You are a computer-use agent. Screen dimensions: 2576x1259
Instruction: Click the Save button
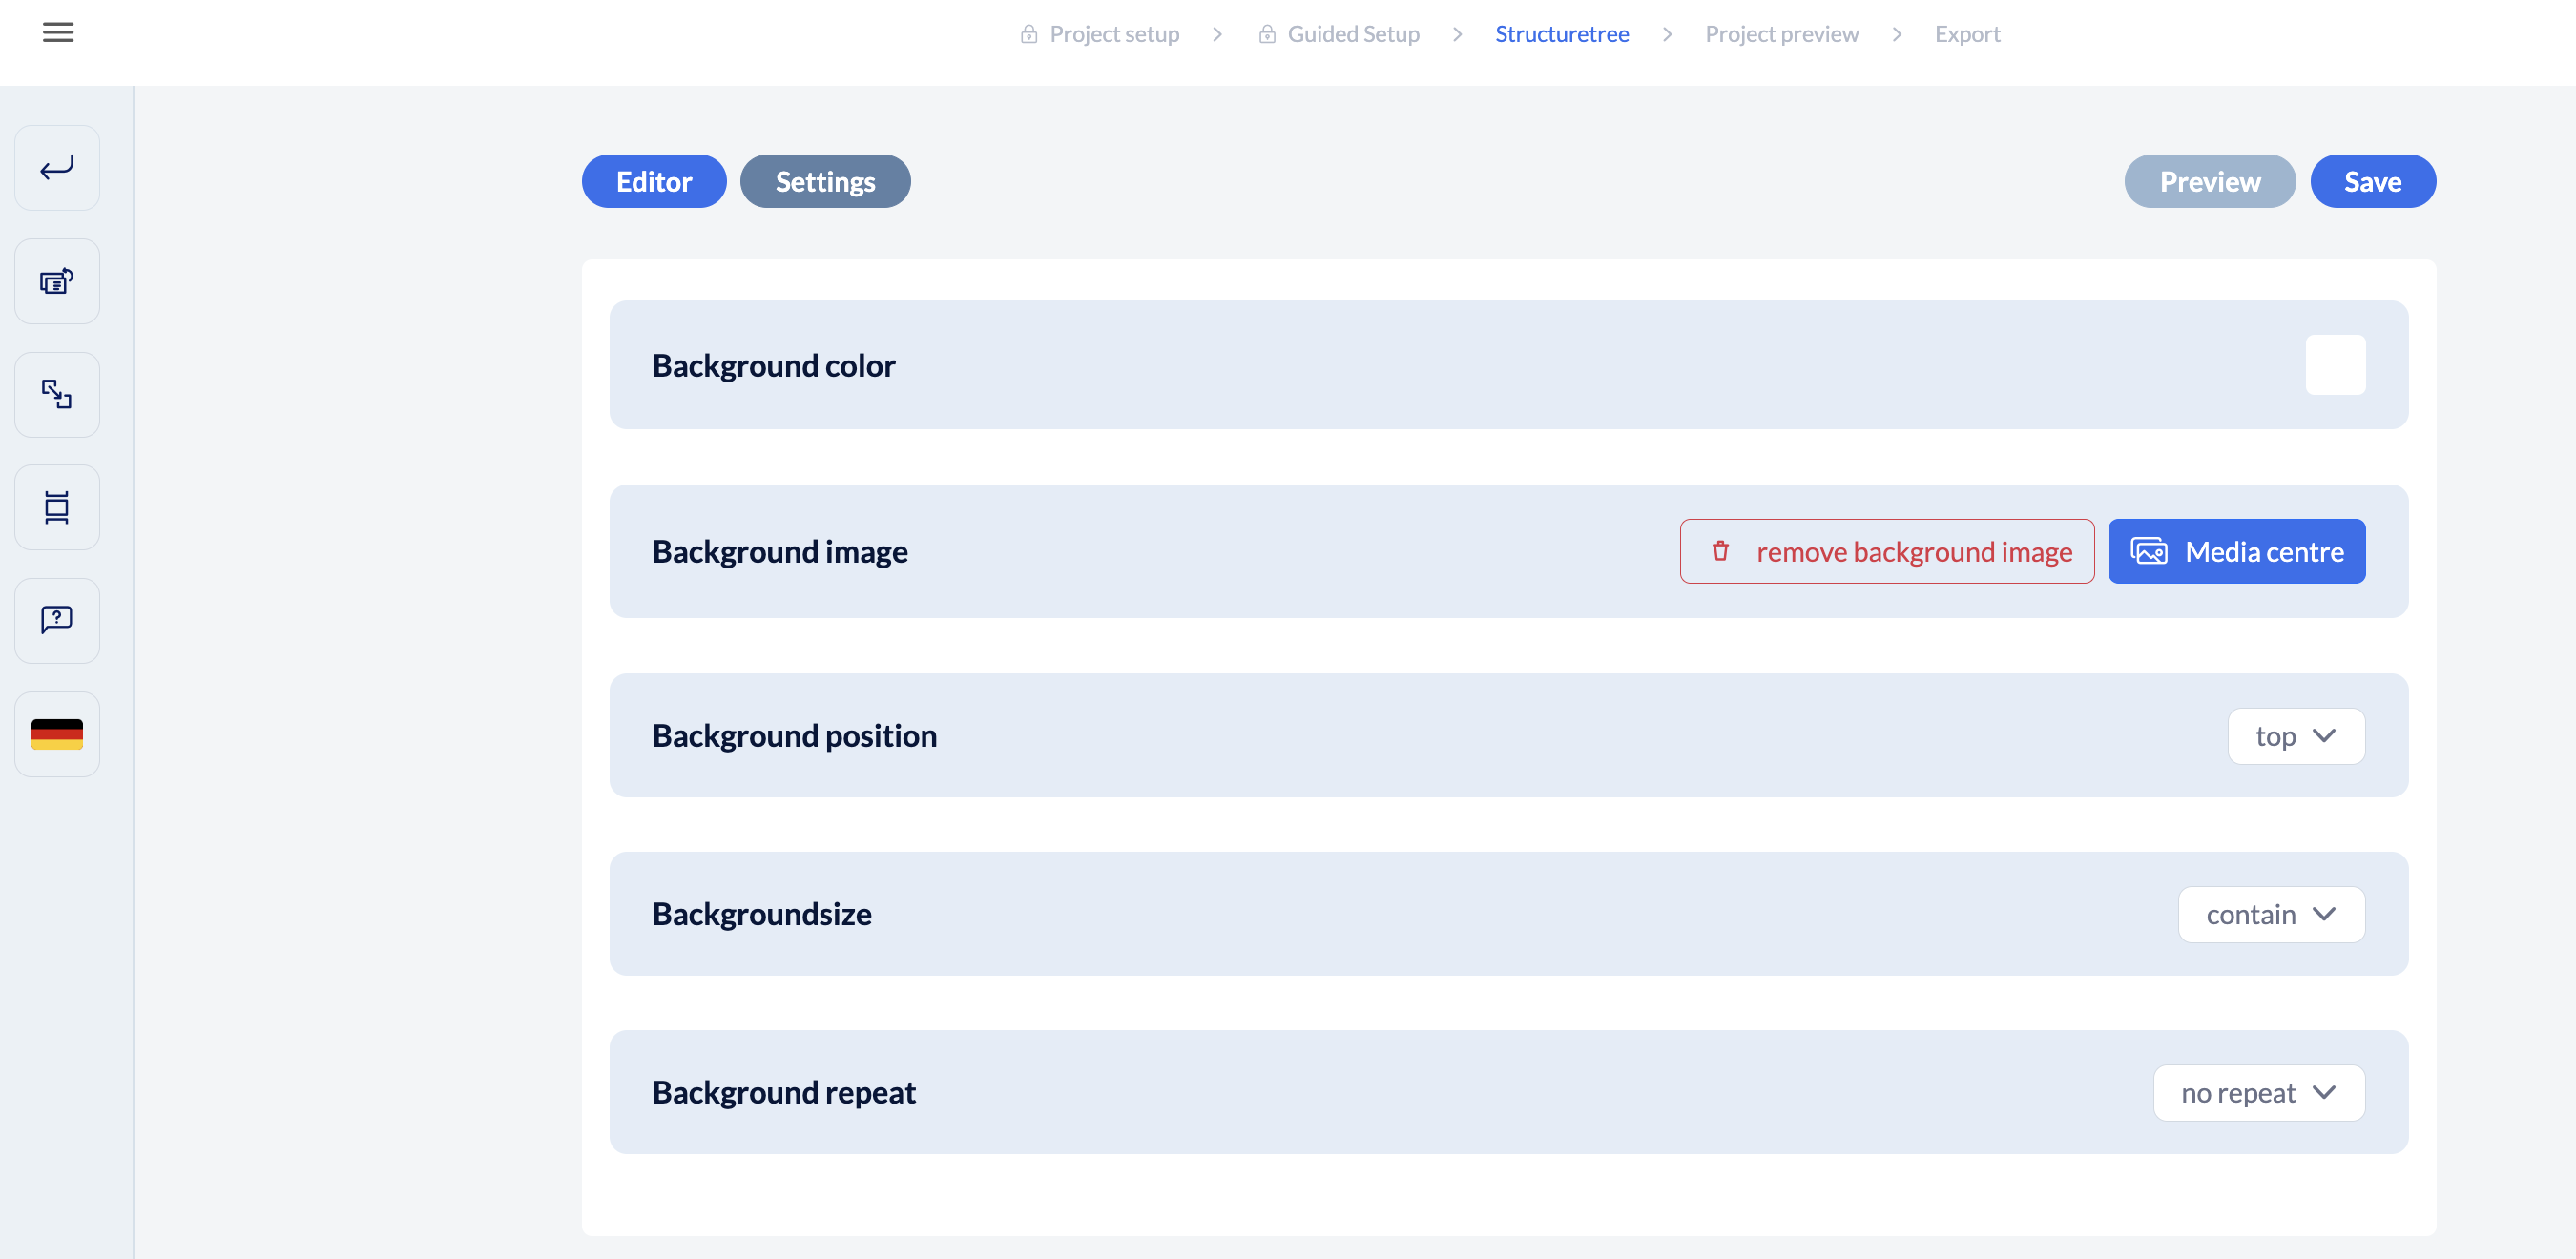click(2372, 181)
